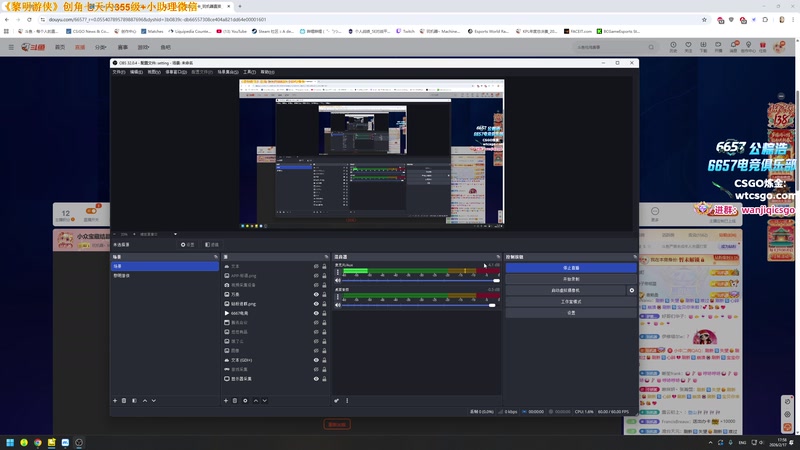Screen dimensions: 800x450
Task: Open desktop audio channel three-dot menu
Action: pos(337,297)
